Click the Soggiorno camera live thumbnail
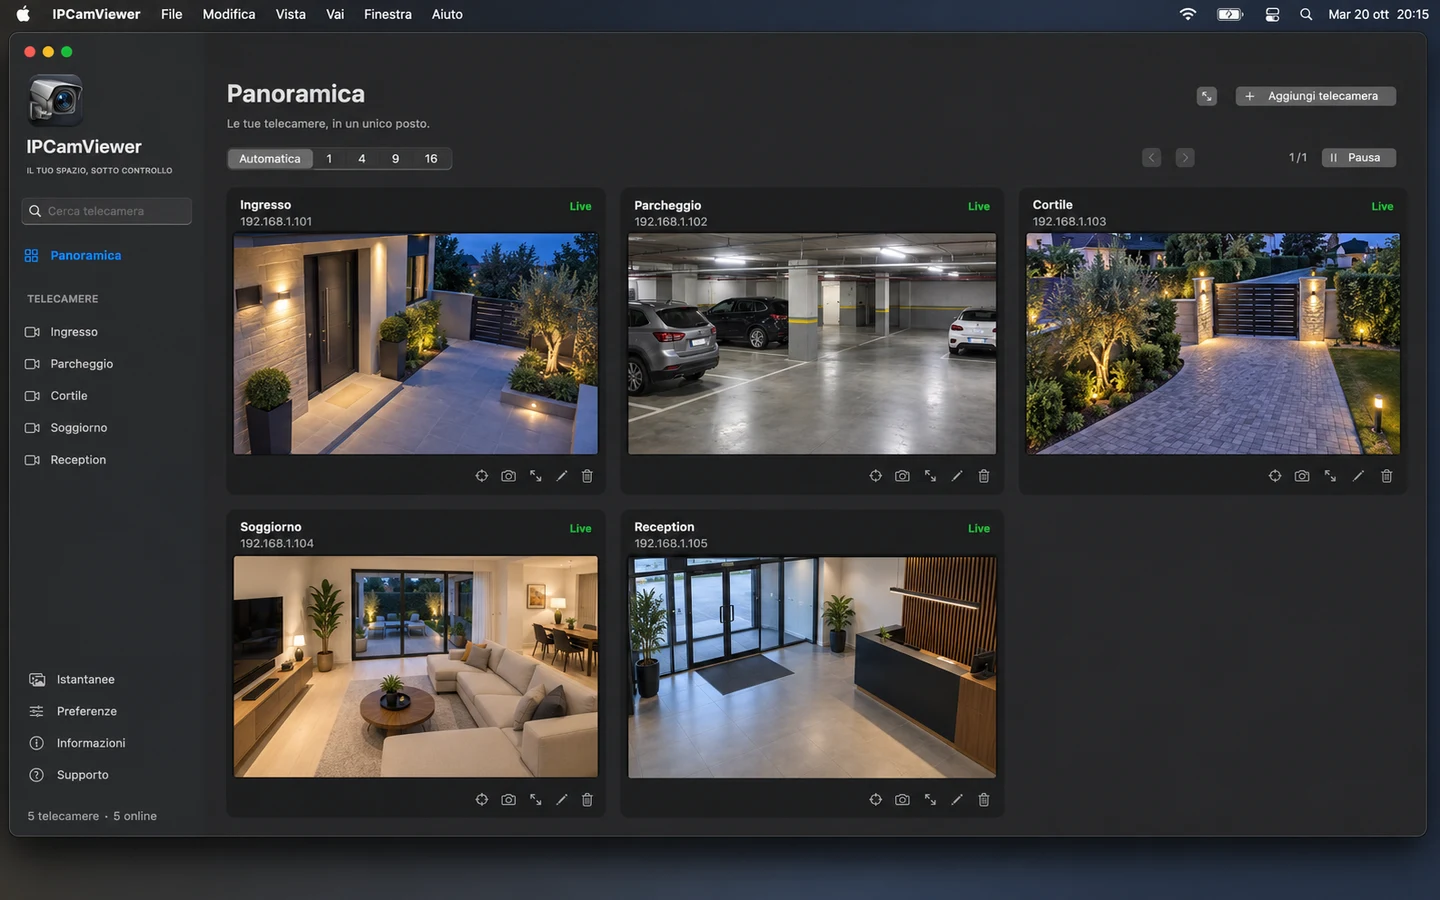Viewport: 1440px width, 900px height. tap(416, 667)
